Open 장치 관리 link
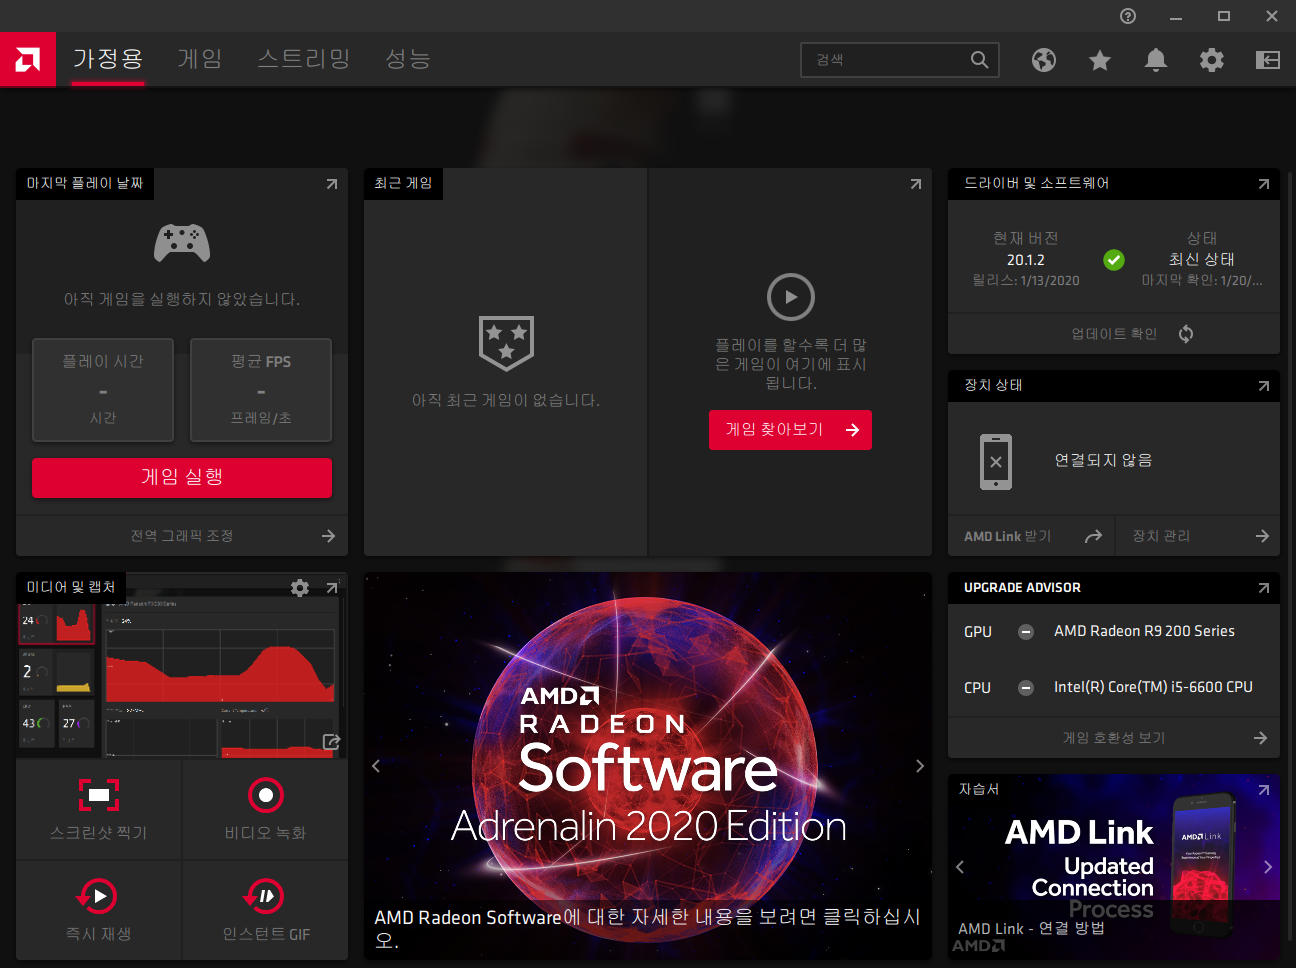 (1161, 537)
